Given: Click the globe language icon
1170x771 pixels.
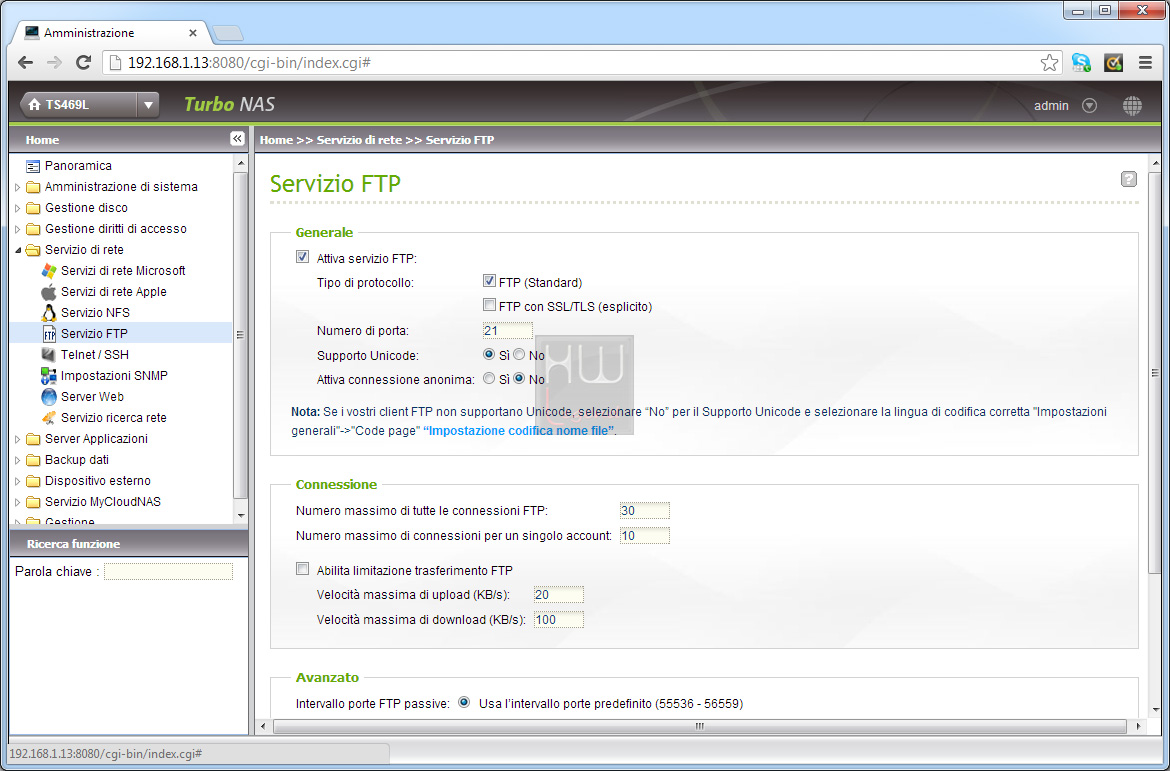Looking at the screenshot, I should [1132, 105].
